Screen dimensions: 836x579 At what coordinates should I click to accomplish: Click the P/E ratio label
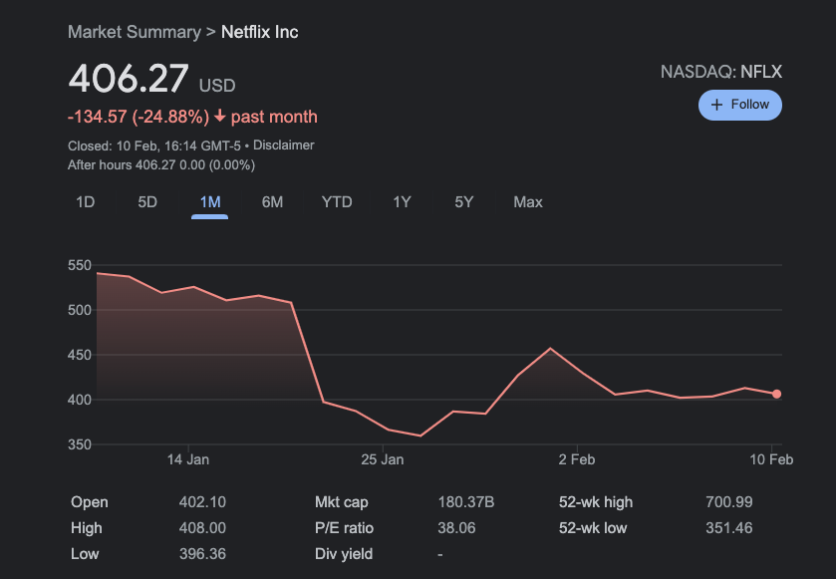[344, 528]
